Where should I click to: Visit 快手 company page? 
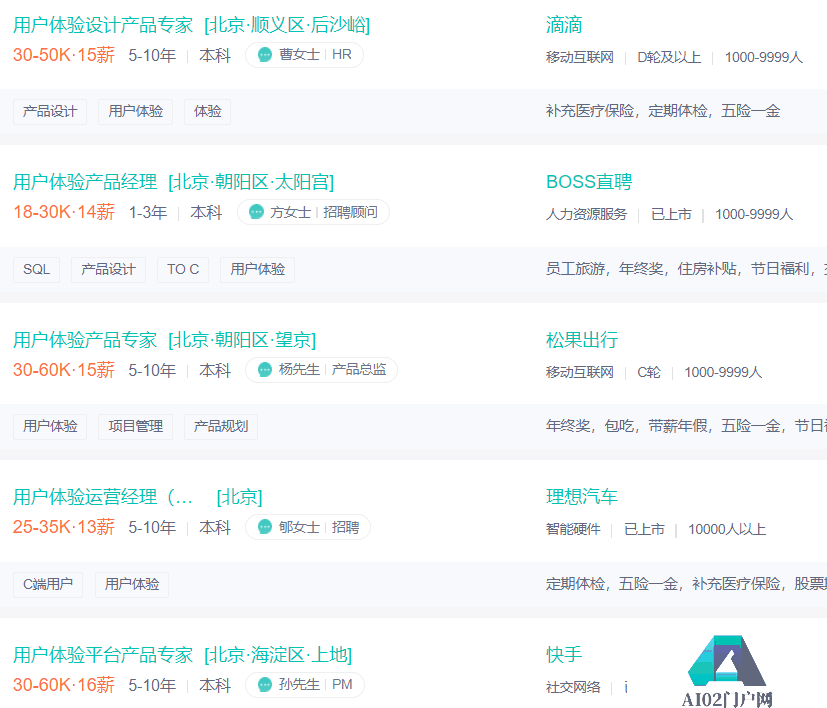[564, 655]
